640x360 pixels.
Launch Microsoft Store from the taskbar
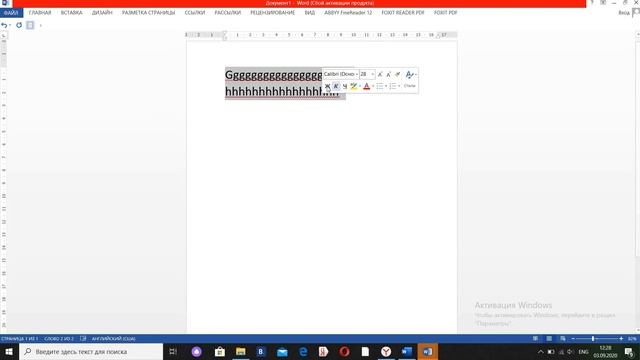pyautogui.click(x=220, y=351)
